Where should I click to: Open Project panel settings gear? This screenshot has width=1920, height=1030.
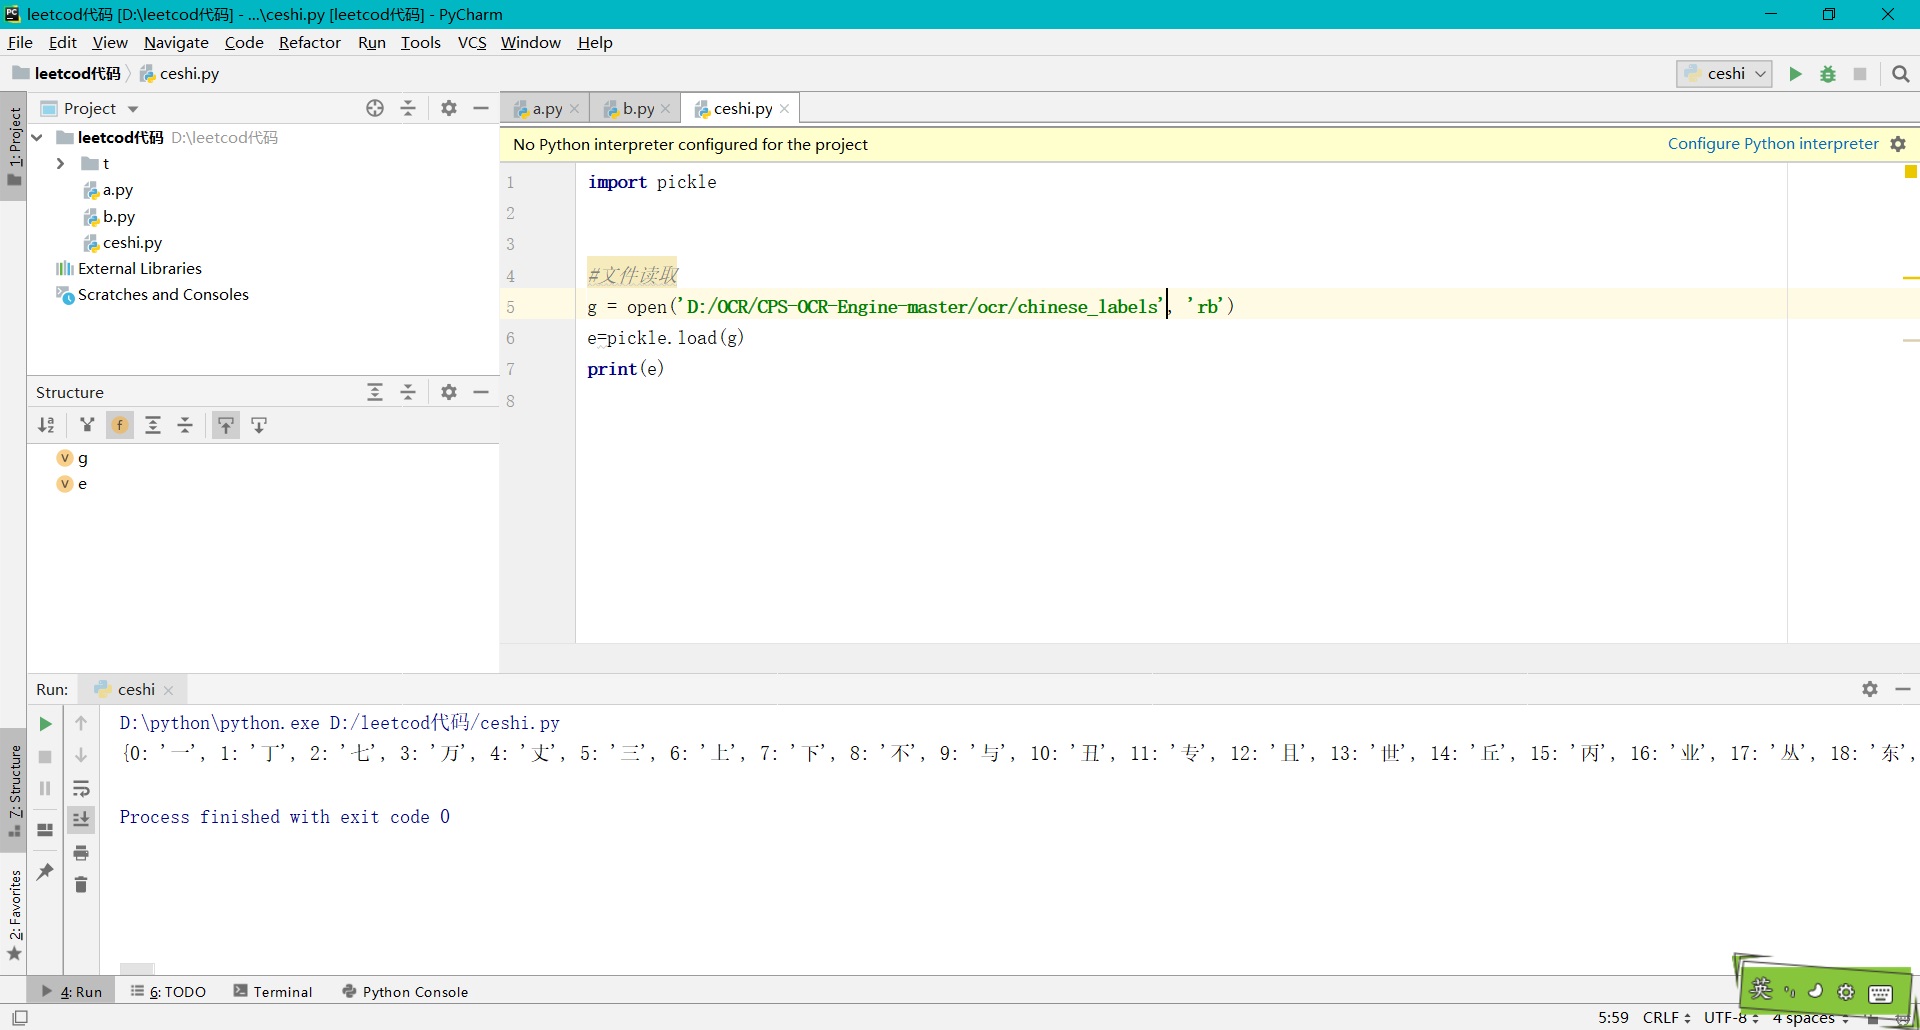point(449,108)
